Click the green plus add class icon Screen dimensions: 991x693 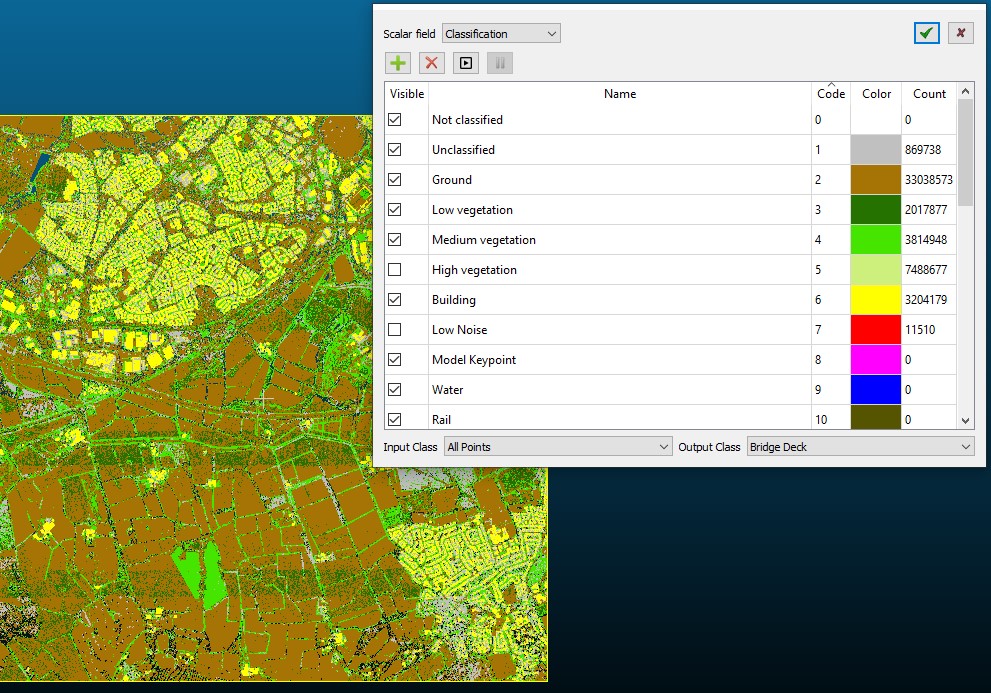398,63
